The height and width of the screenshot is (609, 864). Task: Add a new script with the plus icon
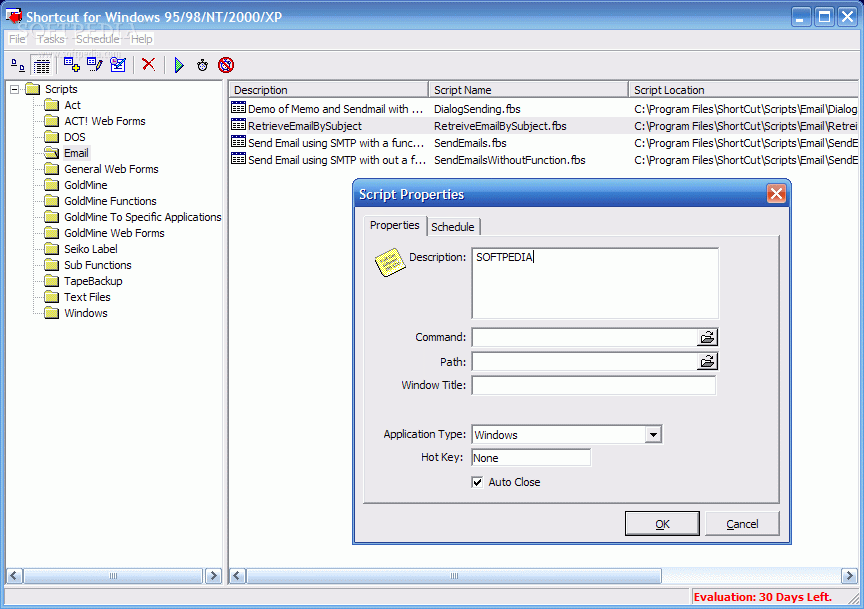(x=71, y=65)
